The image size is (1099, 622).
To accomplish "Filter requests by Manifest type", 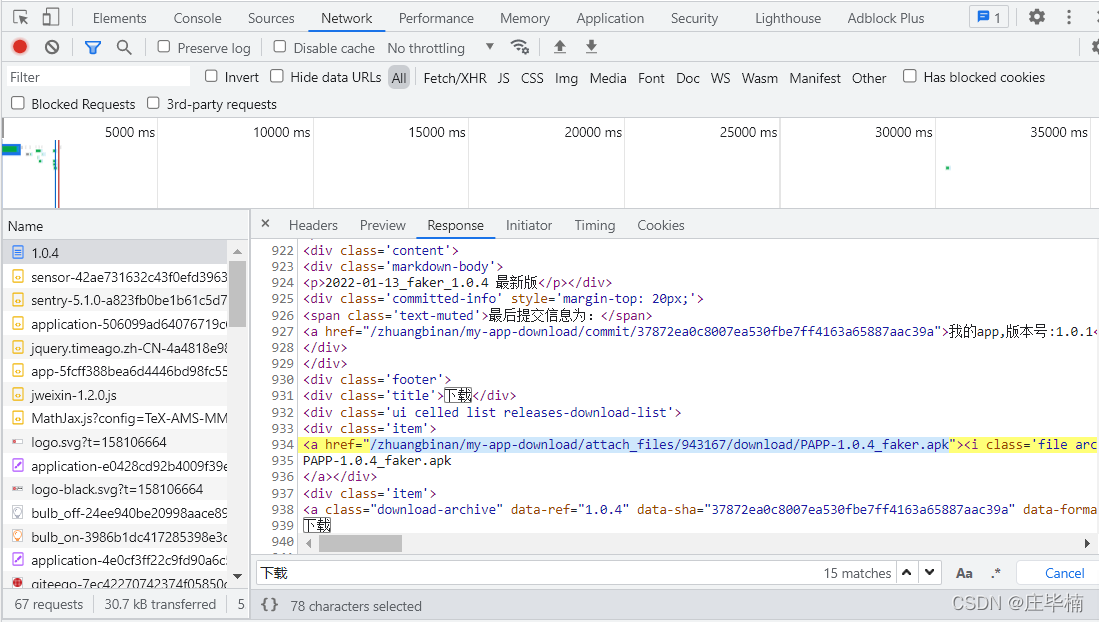I will click(814, 78).
